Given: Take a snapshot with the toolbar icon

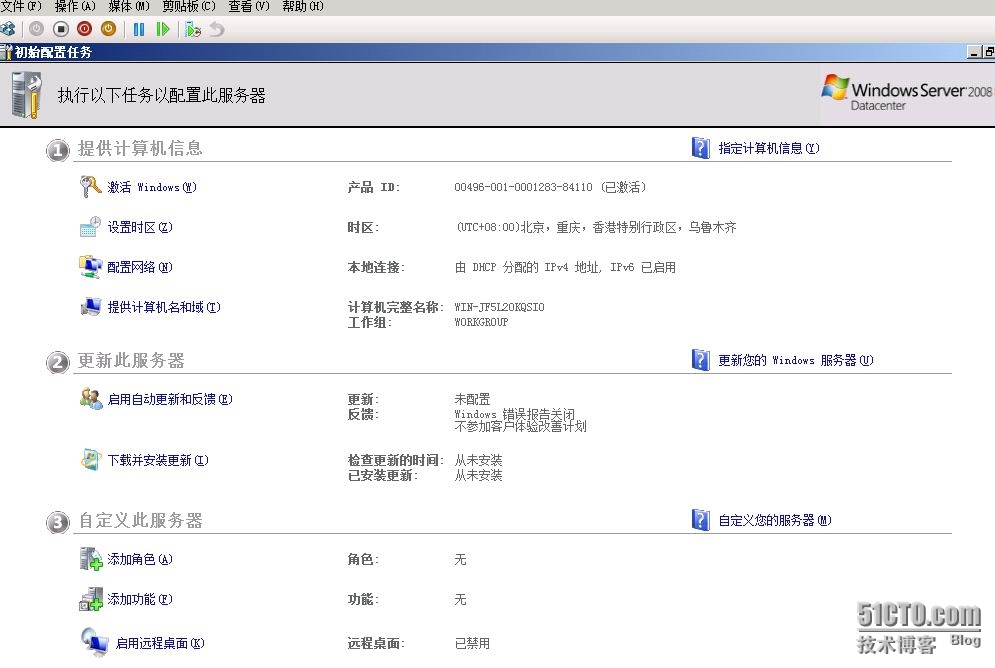Looking at the screenshot, I should pos(193,29).
